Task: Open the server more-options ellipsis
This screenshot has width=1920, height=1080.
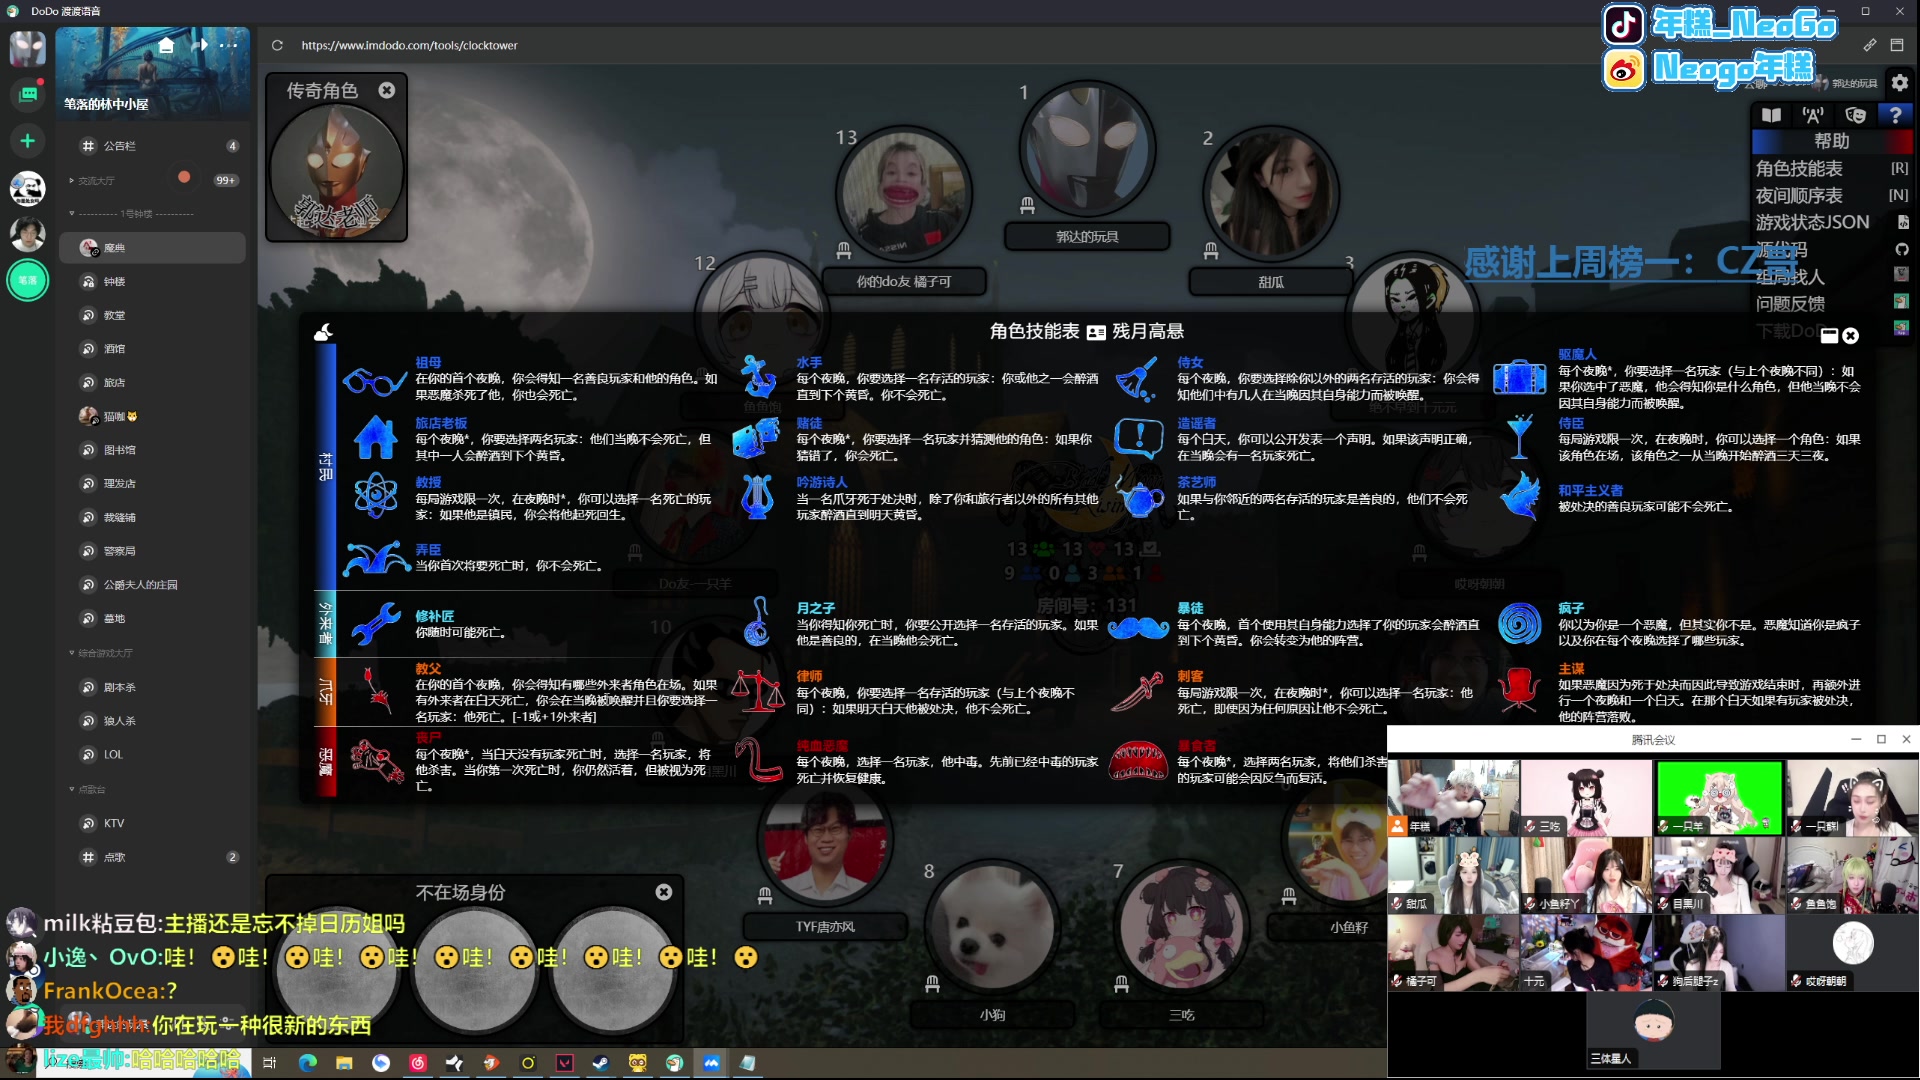Action: 228,45
